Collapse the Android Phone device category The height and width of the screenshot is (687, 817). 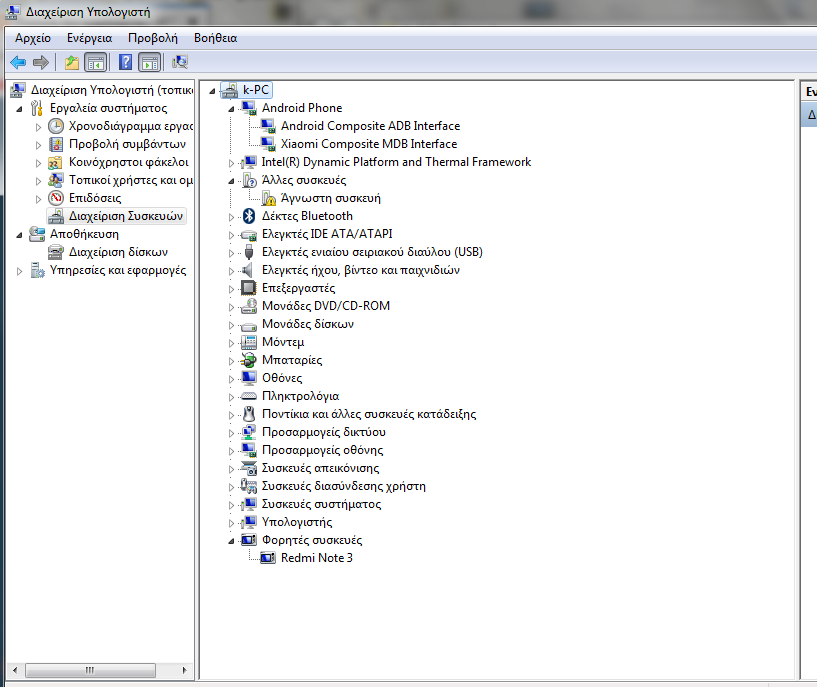click(x=232, y=108)
